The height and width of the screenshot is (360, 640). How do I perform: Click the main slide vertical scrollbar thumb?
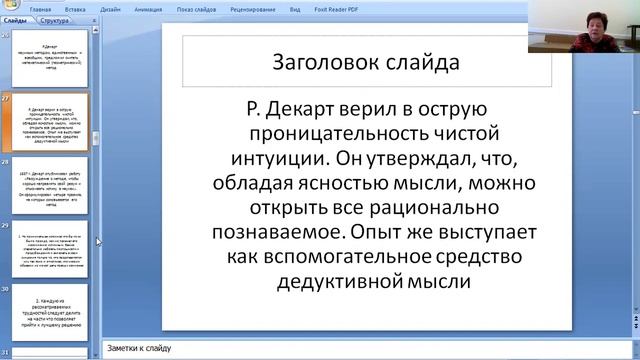tap(636, 112)
